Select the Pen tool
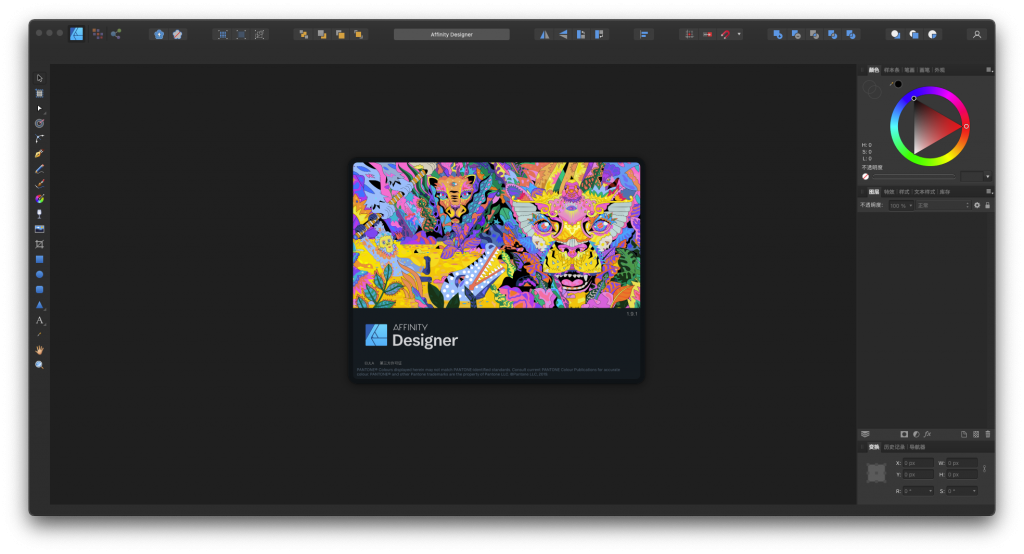Screen dimensions: 1024x554 click(x=39, y=154)
